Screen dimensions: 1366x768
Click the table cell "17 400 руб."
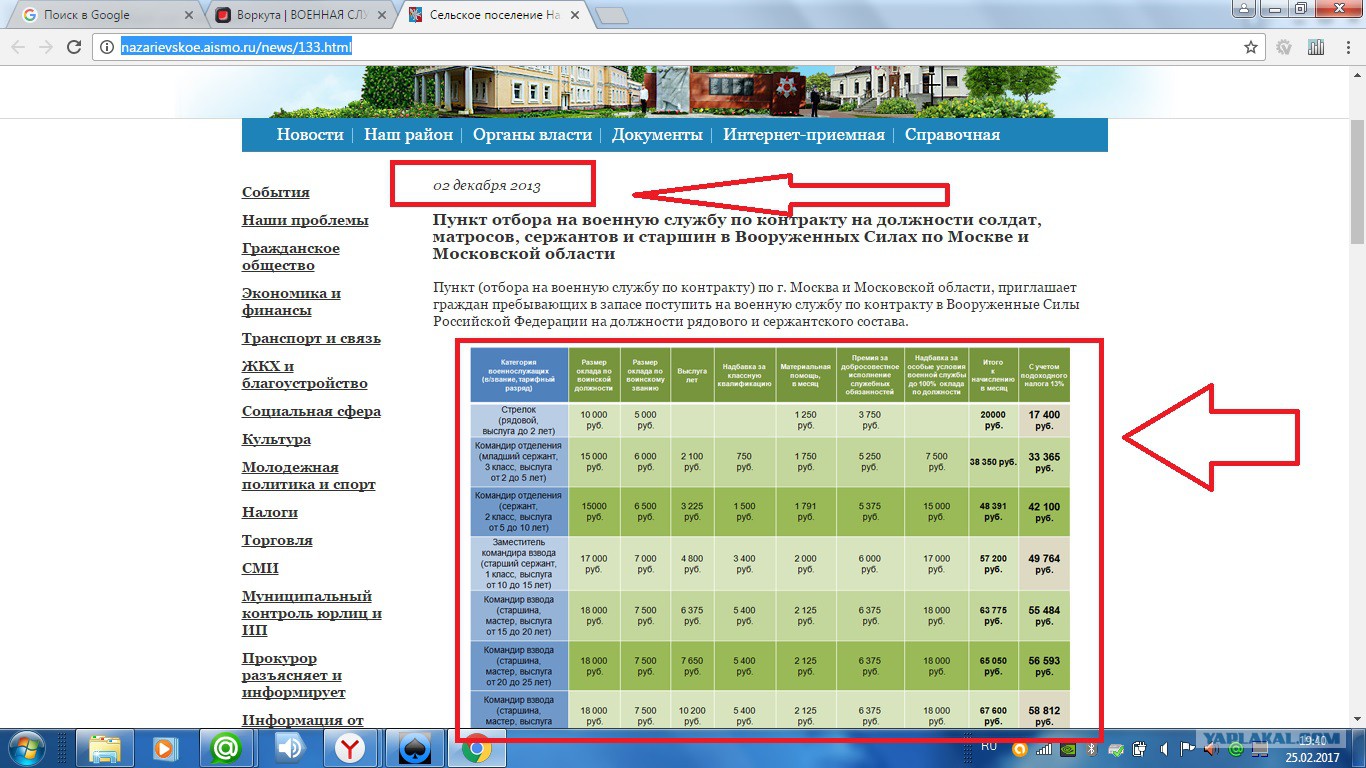point(1044,419)
